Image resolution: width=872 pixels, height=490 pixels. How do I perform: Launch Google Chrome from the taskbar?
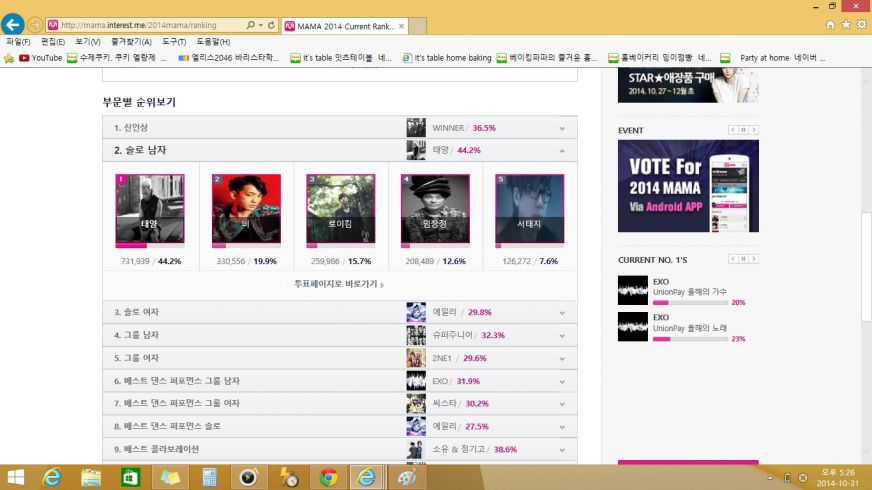pyautogui.click(x=328, y=477)
